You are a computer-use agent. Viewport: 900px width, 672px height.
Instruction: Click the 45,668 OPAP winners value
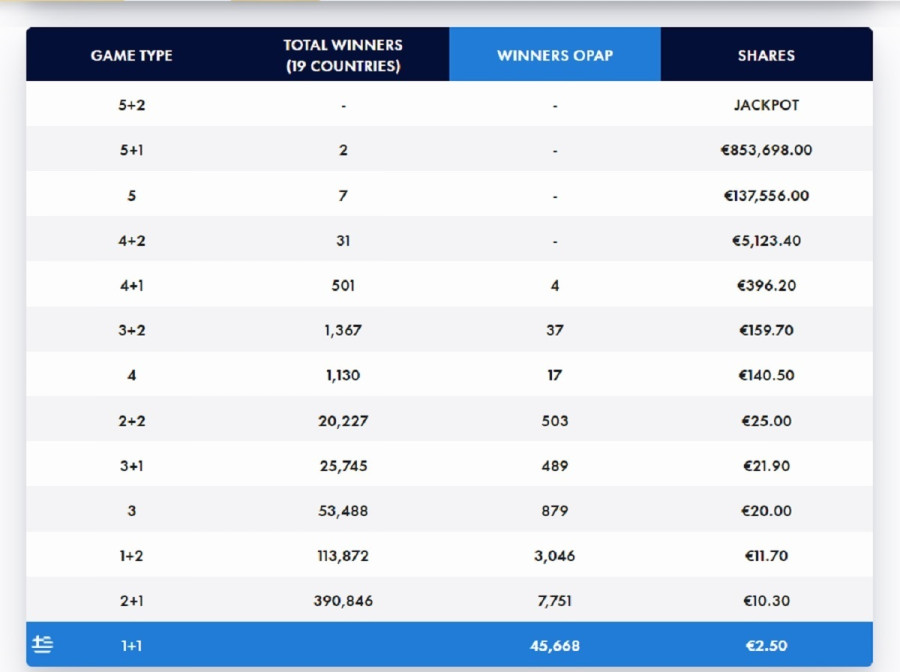[x=555, y=646]
